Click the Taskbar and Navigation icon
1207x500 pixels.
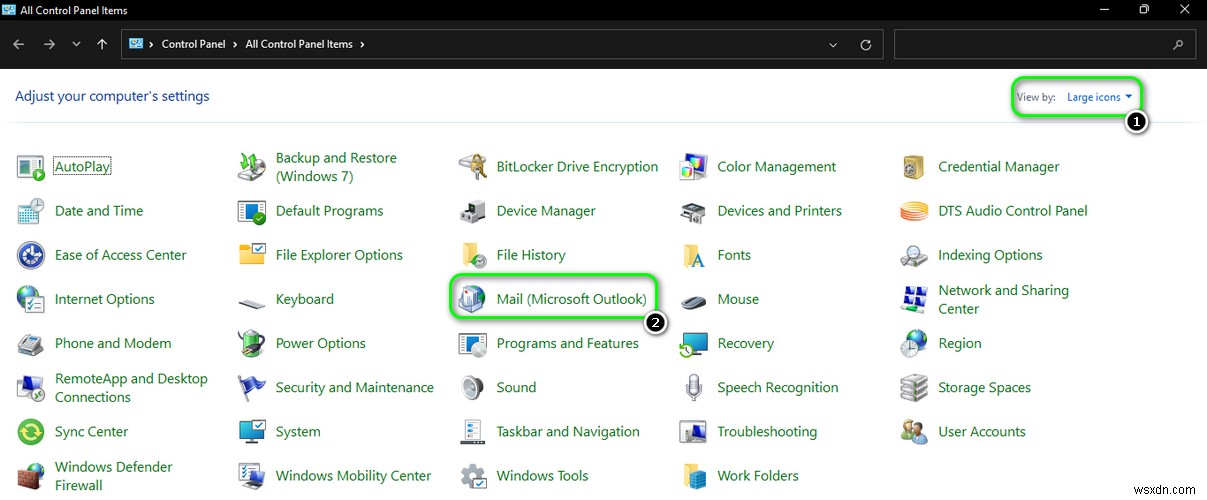[x=473, y=431]
